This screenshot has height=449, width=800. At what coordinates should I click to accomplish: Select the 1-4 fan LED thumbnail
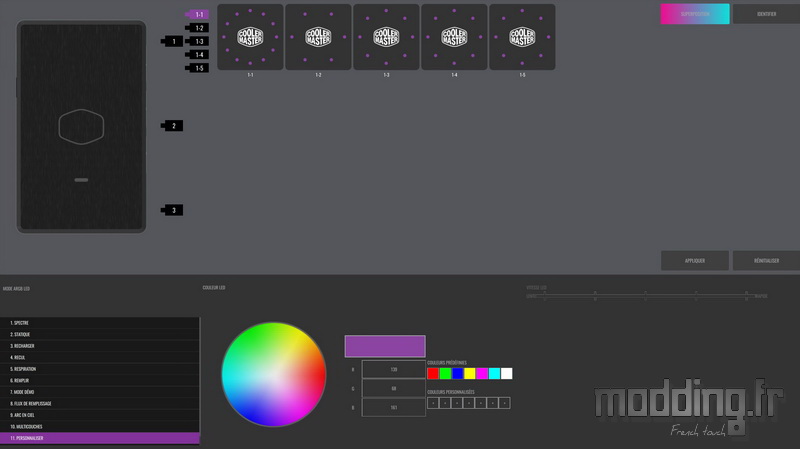tap(454, 37)
